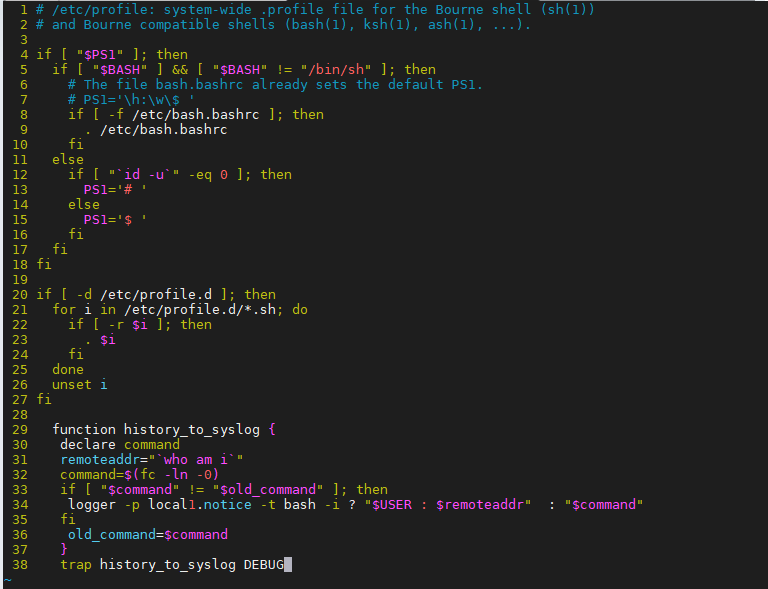This screenshot has width=768, height=589.
Task: Click the comment 'The file bash.bashrc already sets'
Action: (215, 85)
